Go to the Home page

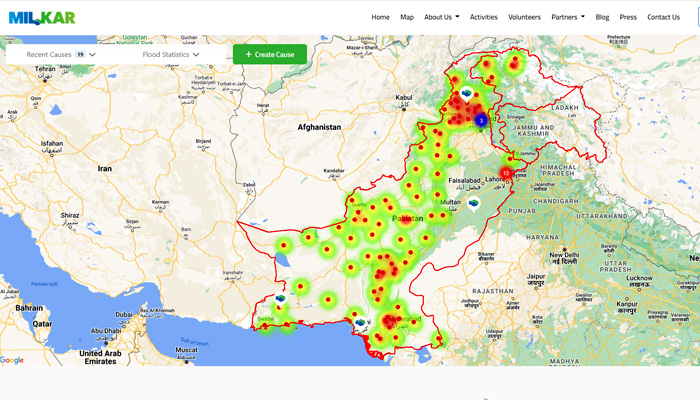380,17
